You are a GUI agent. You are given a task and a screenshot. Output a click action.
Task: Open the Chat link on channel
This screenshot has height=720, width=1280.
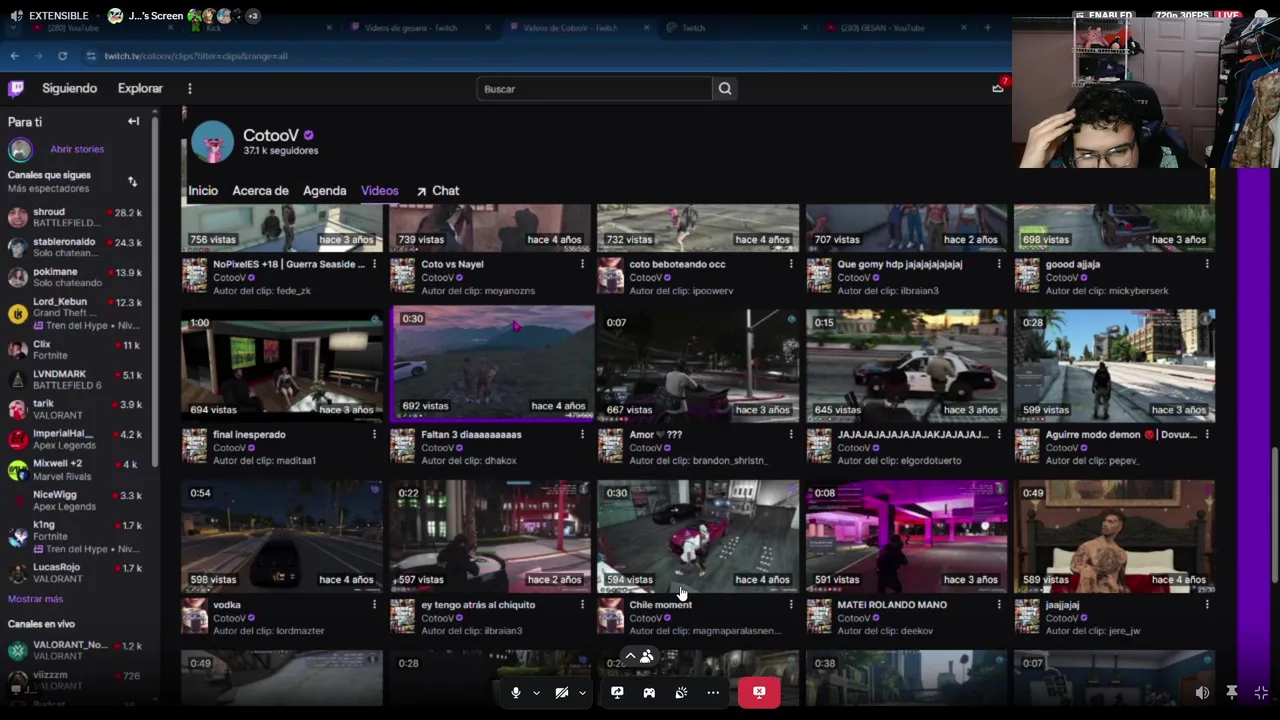pos(438,190)
